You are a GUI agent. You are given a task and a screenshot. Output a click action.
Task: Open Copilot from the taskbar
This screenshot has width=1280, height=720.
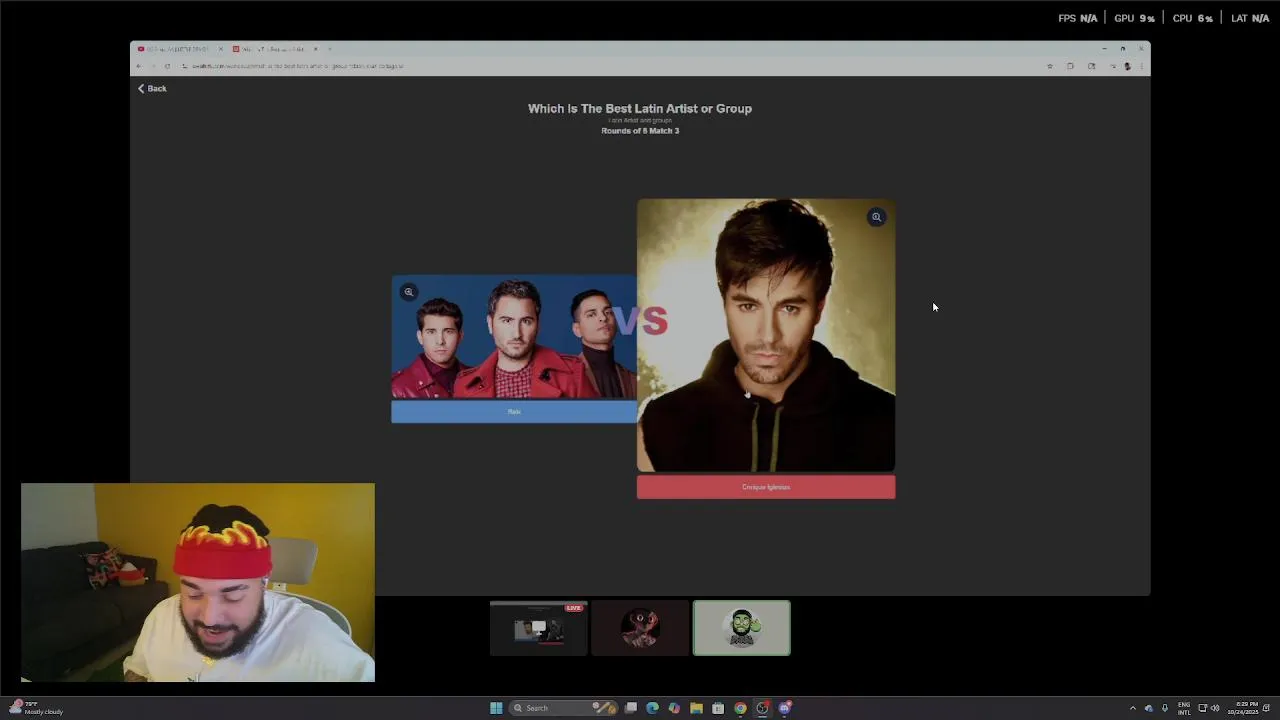pyautogui.click(x=674, y=708)
